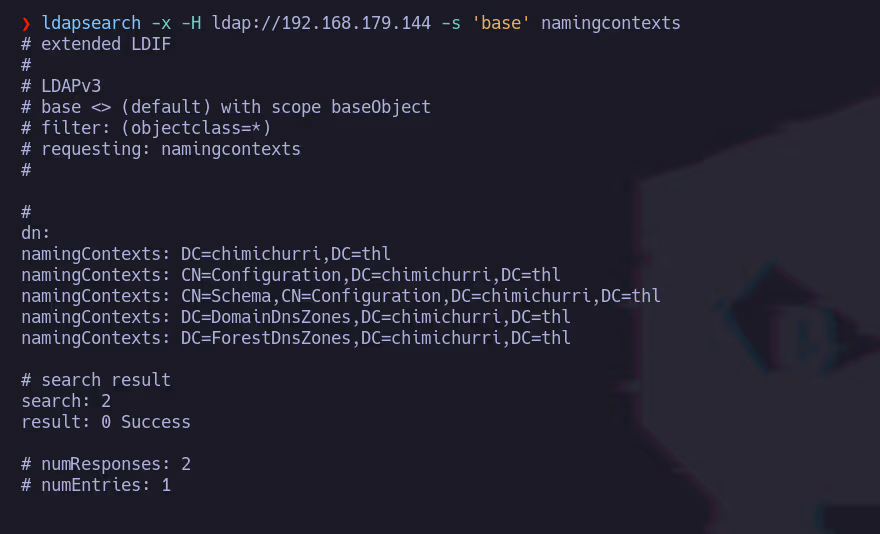This screenshot has width=880, height=534.
Task: Click the red prompt arrow symbol
Action: coord(26,23)
